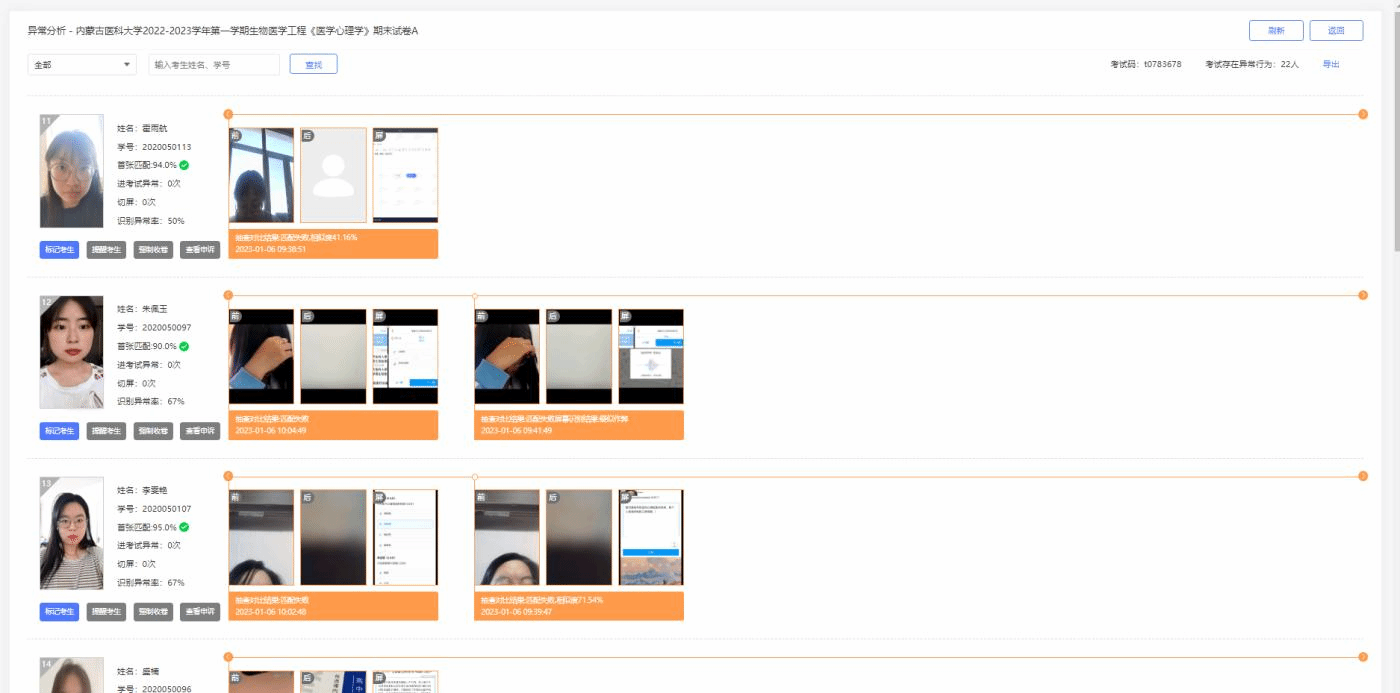The width and height of the screenshot is (1400, 693).
Task: Click 查看申诉 for student 2020050113
Action: click(x=200, y=250)
